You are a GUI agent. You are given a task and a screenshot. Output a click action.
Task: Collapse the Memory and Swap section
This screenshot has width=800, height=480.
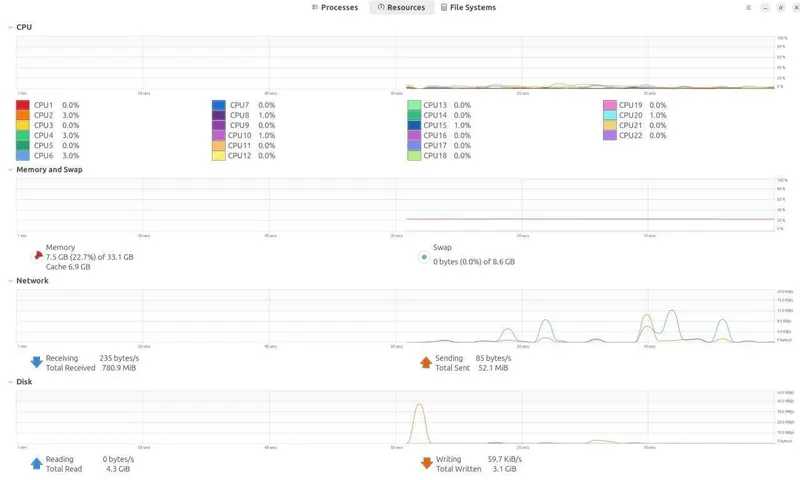10,170
